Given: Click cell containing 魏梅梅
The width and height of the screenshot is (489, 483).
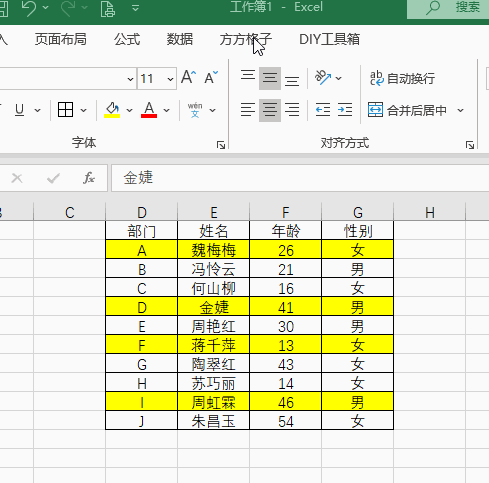Looking at the screenshot, I should coord(214,250).
